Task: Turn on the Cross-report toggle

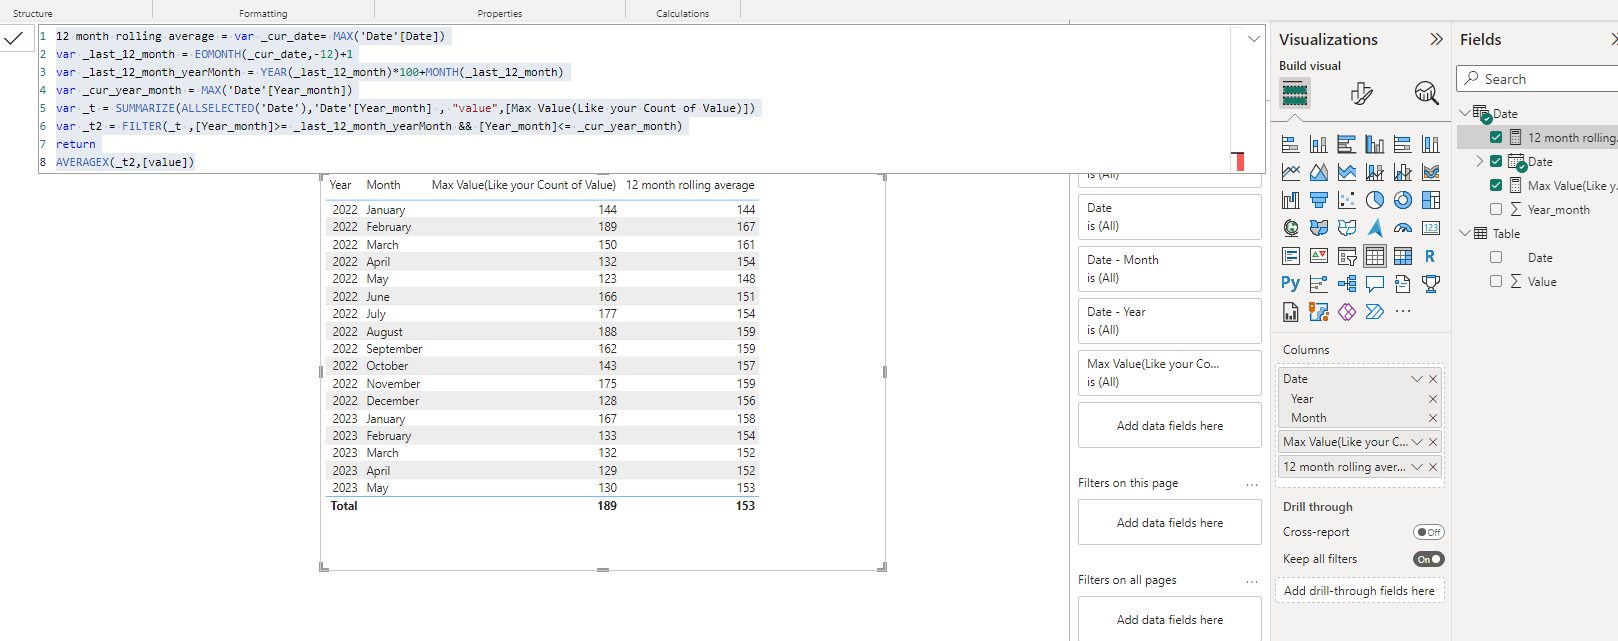Action: [1429, 532]
